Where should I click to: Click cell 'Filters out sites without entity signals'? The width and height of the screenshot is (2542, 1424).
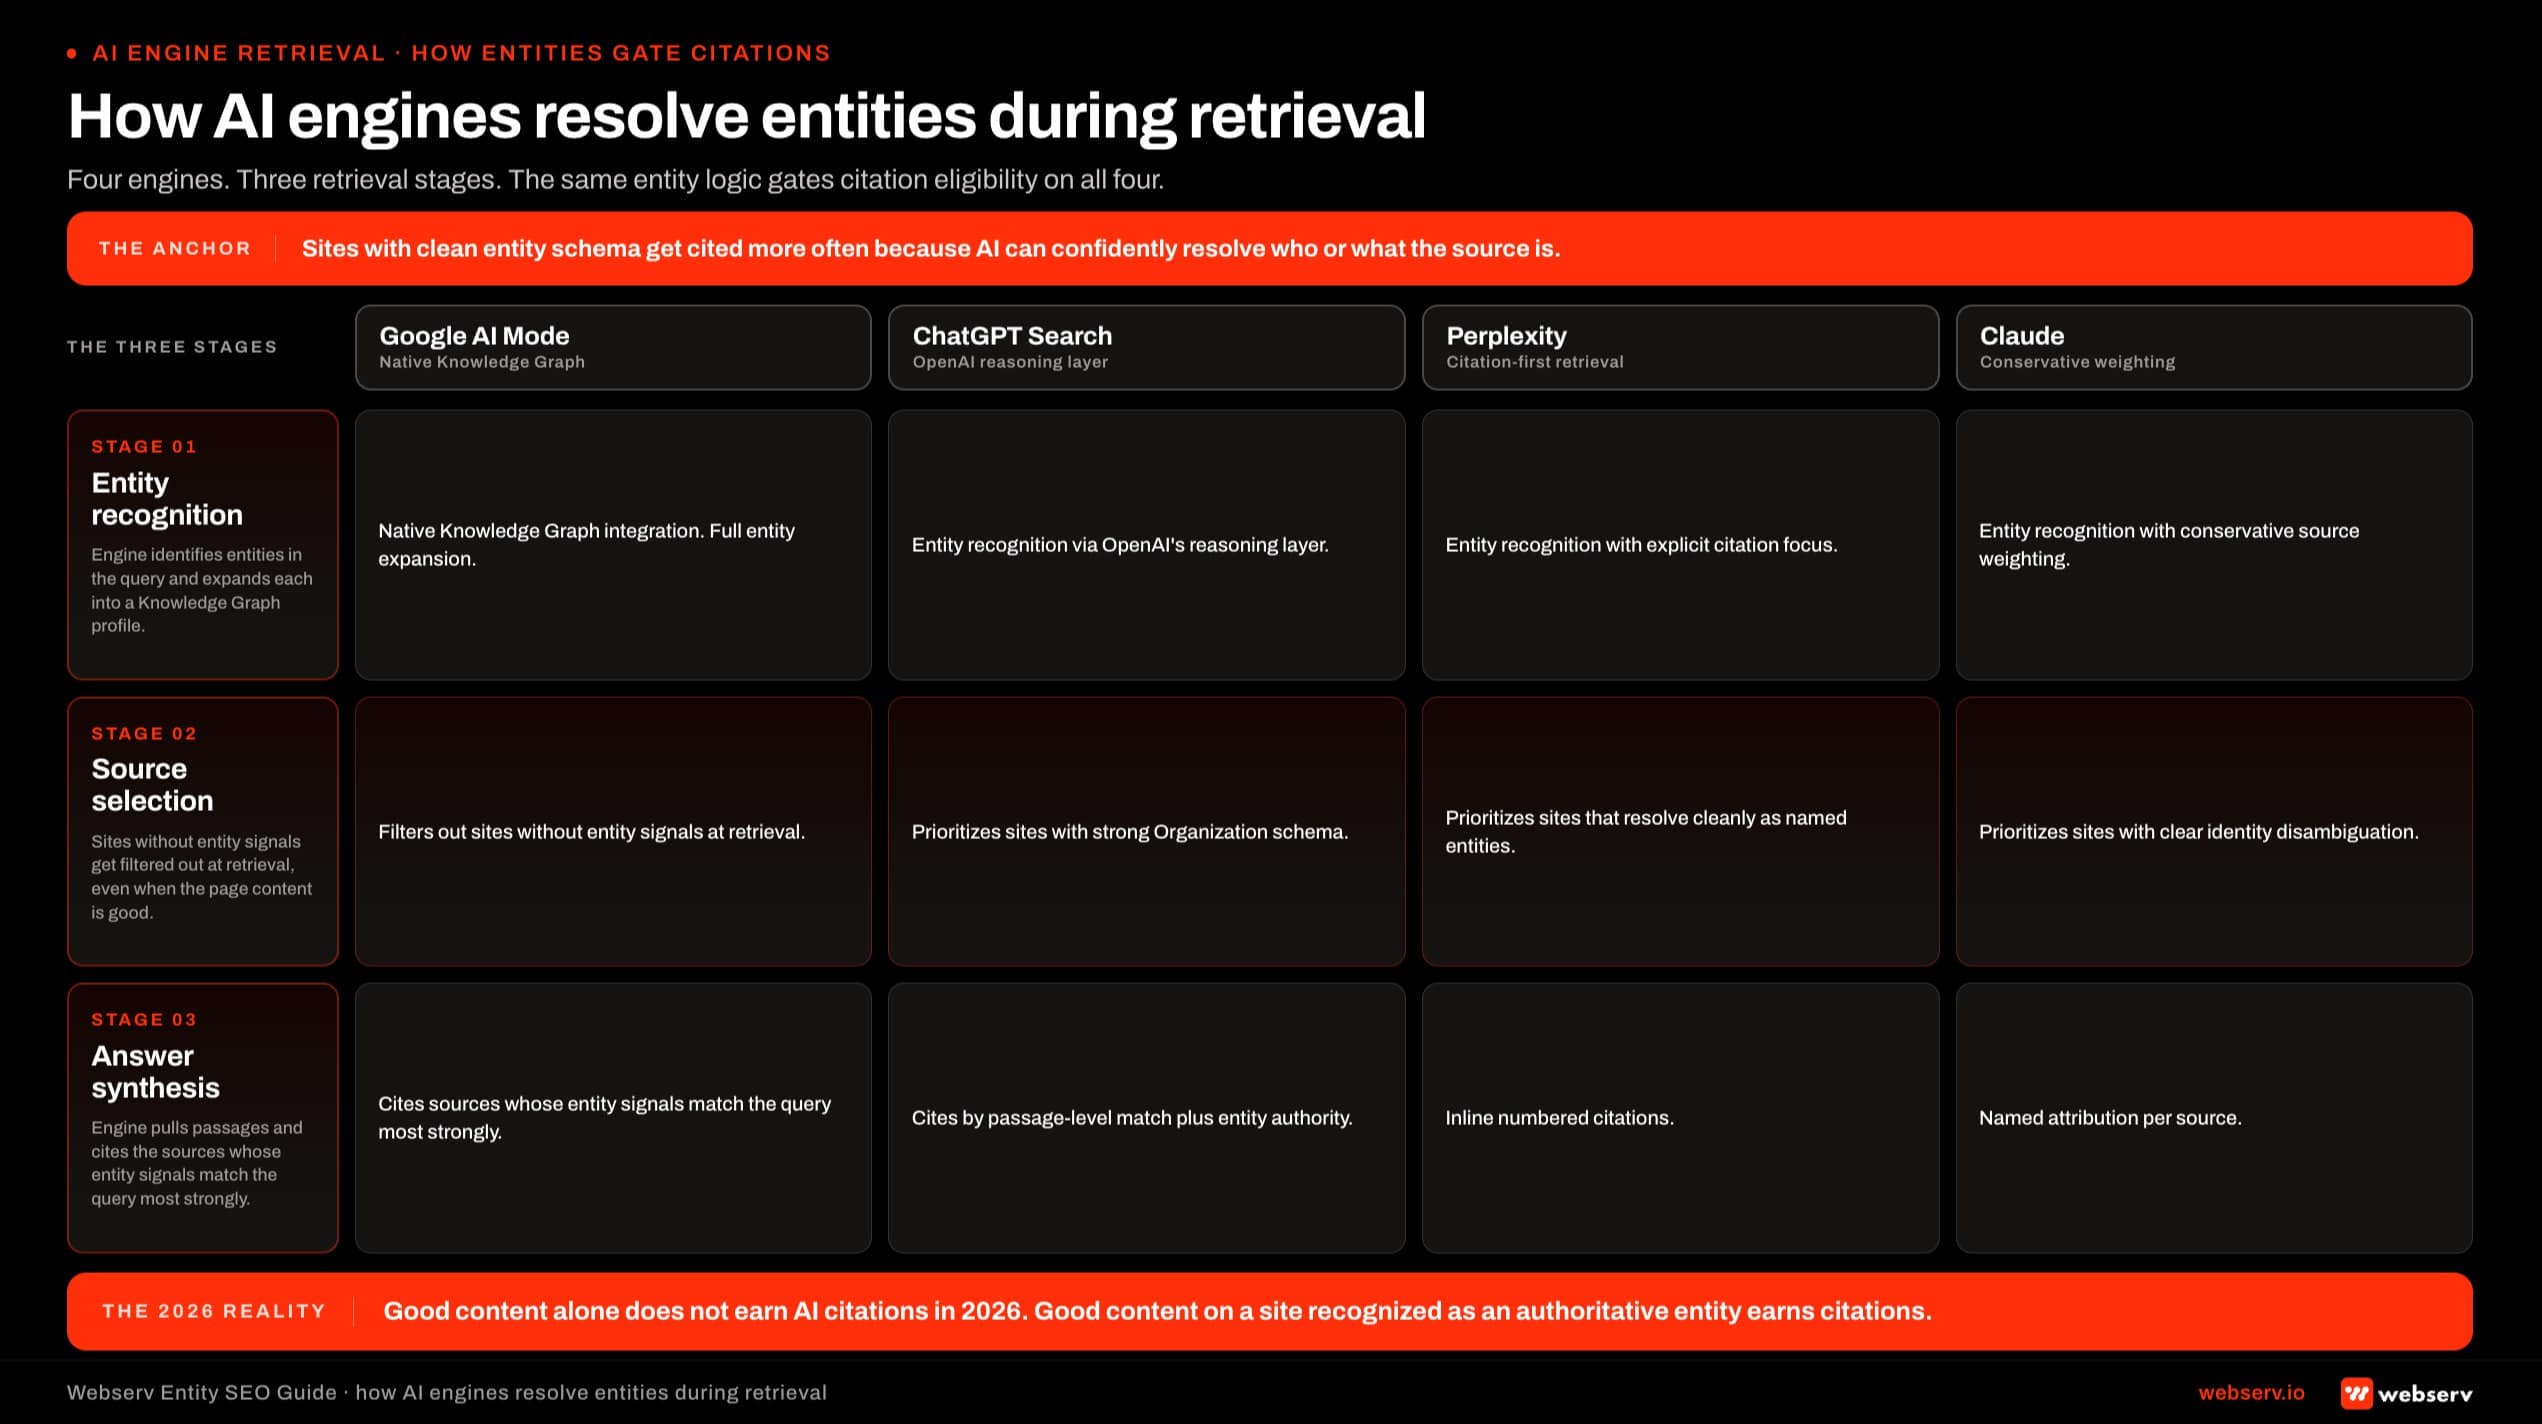[613, 832]
